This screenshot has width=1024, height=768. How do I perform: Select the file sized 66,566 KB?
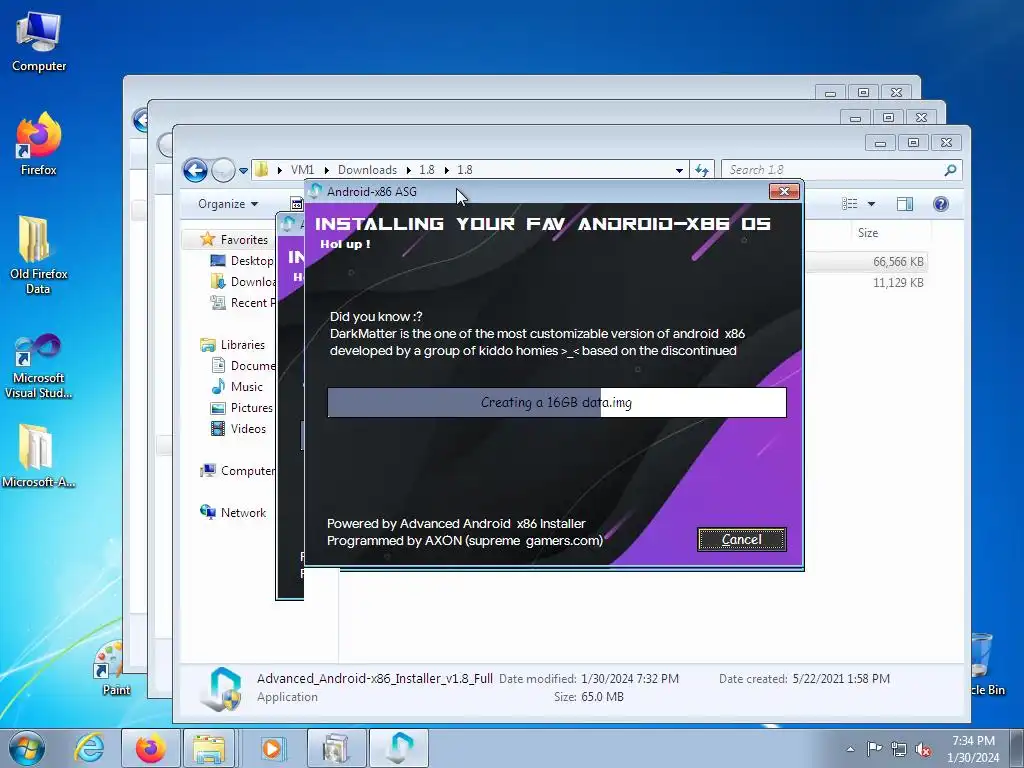pyautogui.click(x=898, y=262)
